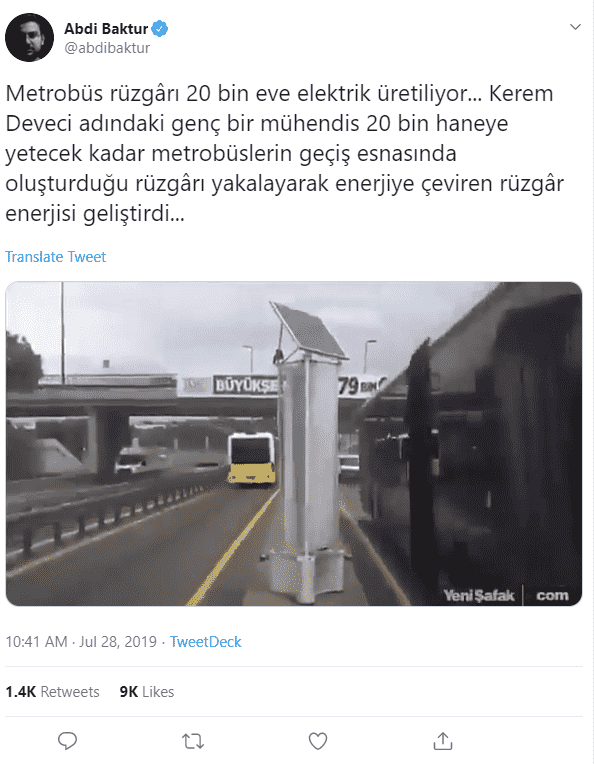Open the reply speech bubble icon

[67, 741]
